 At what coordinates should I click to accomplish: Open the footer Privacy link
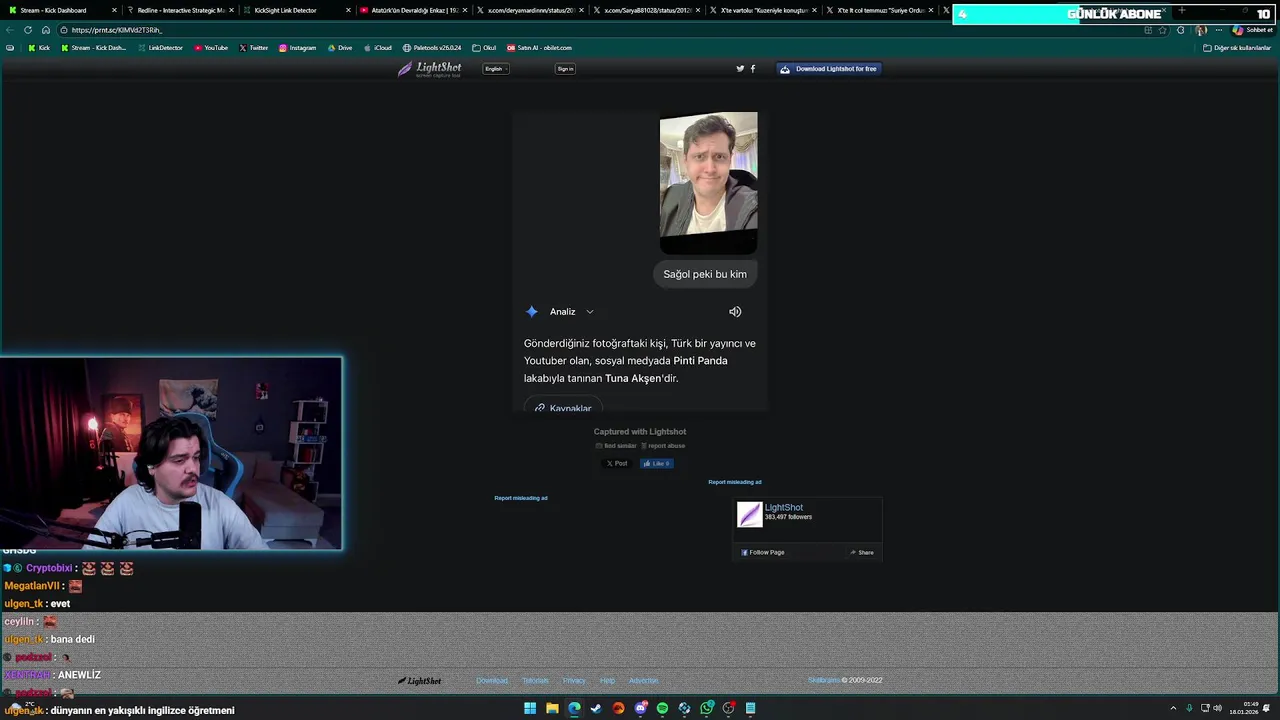tap(574, 681)
